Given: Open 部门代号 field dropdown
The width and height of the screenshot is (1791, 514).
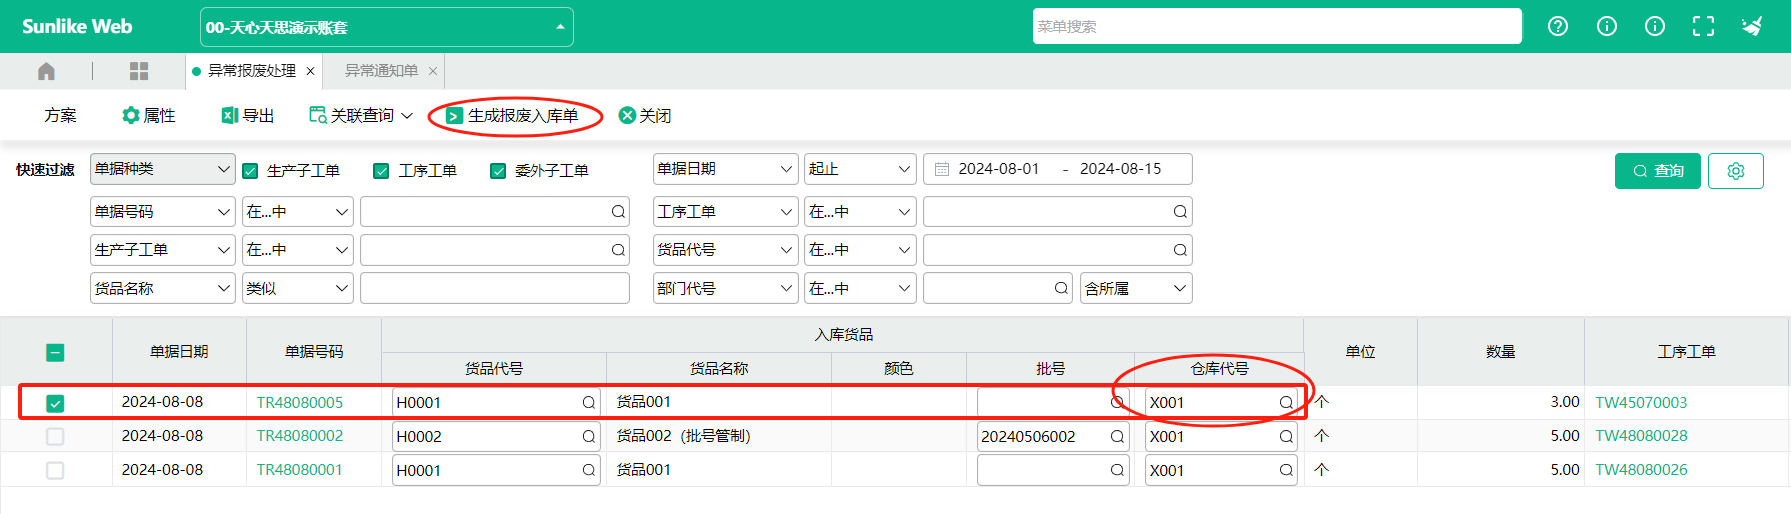Looking at the screenshot, I should tap(725, 289).
